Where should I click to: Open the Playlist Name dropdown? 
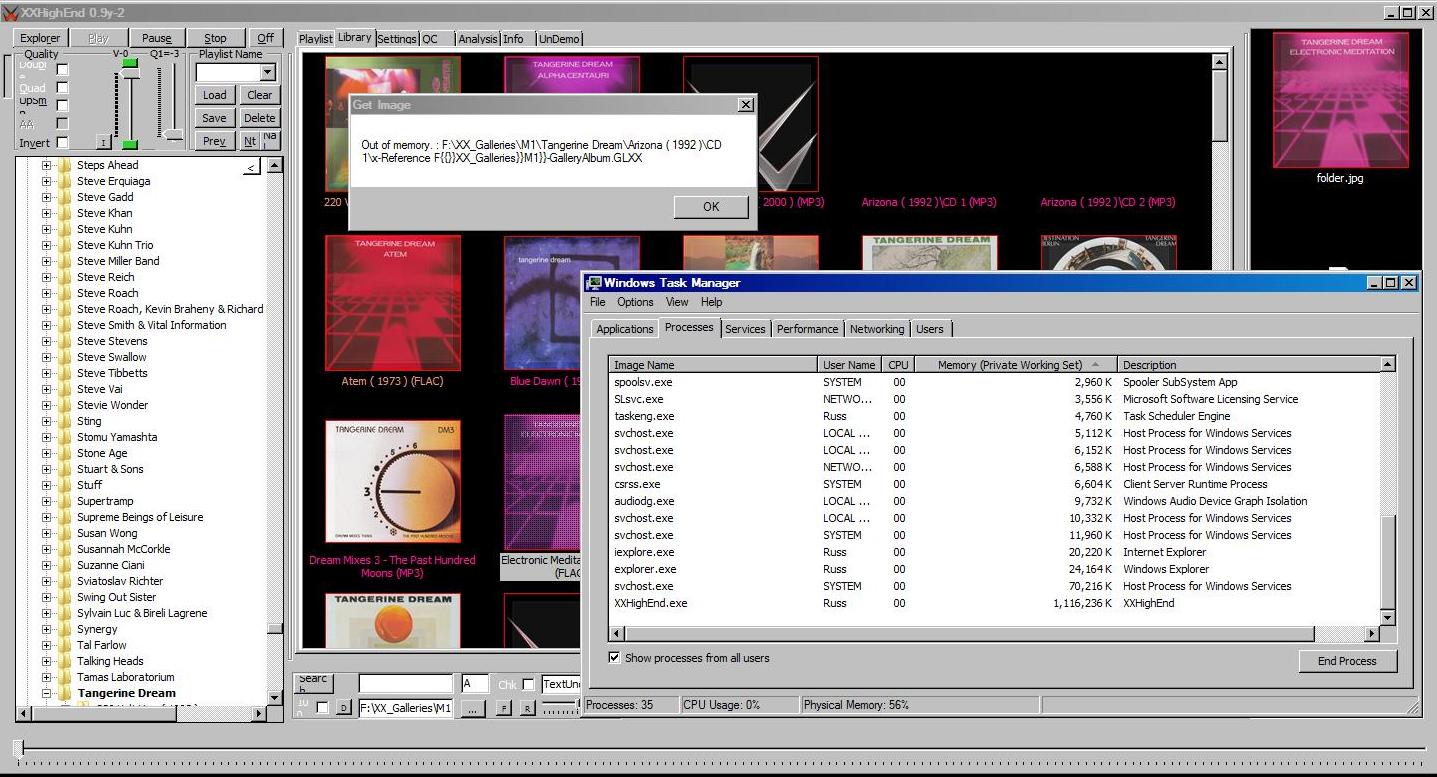click(x=267, y=73)
